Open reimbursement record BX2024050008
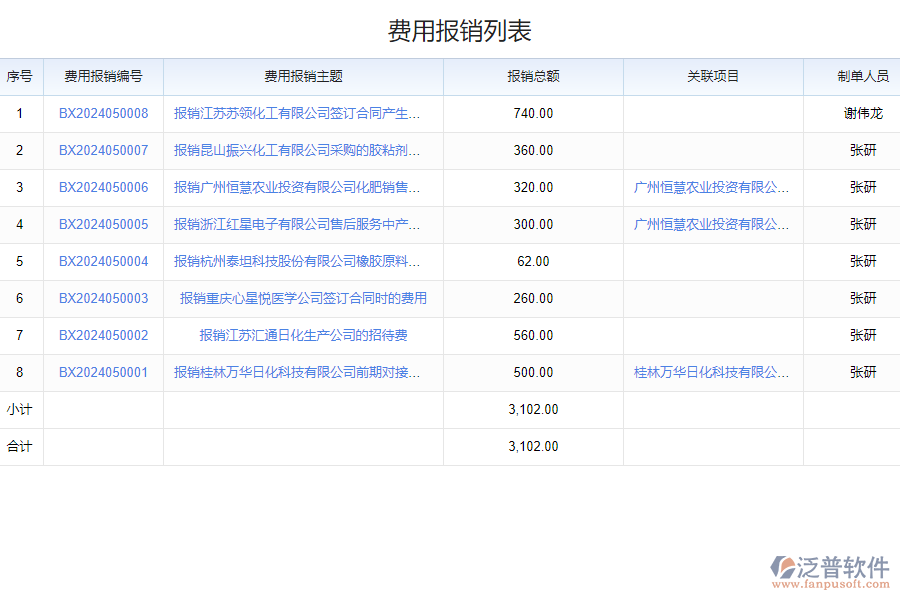 (x=104, y=113)
